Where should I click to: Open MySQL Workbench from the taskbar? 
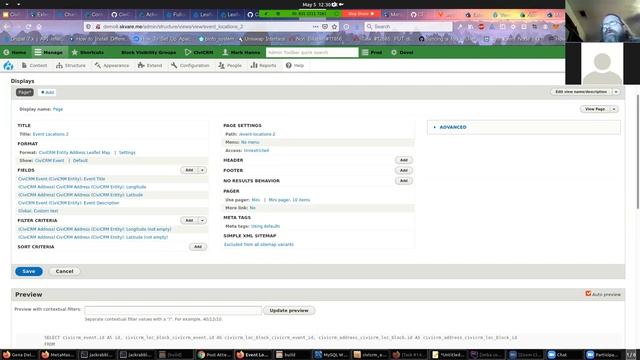pos(330,355)
